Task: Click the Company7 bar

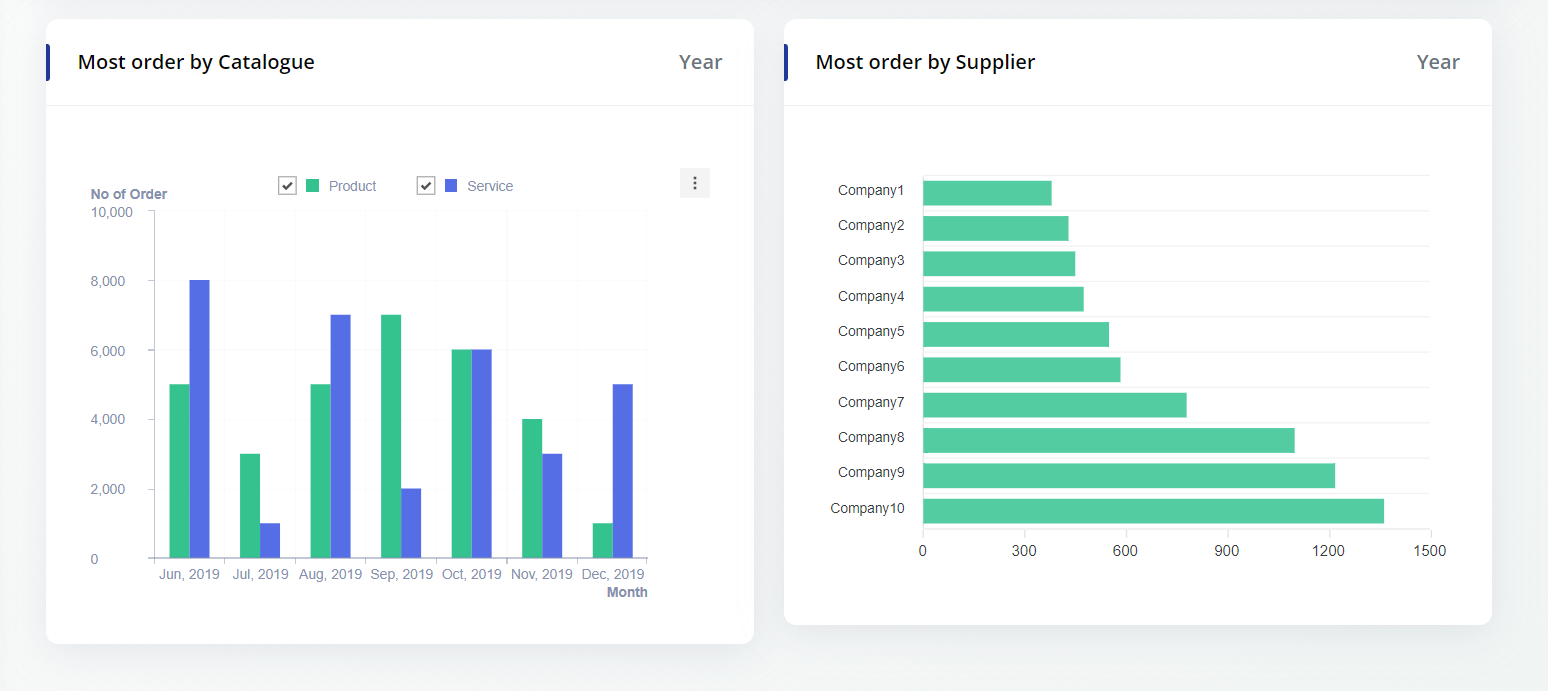Action: (1054, 405)
